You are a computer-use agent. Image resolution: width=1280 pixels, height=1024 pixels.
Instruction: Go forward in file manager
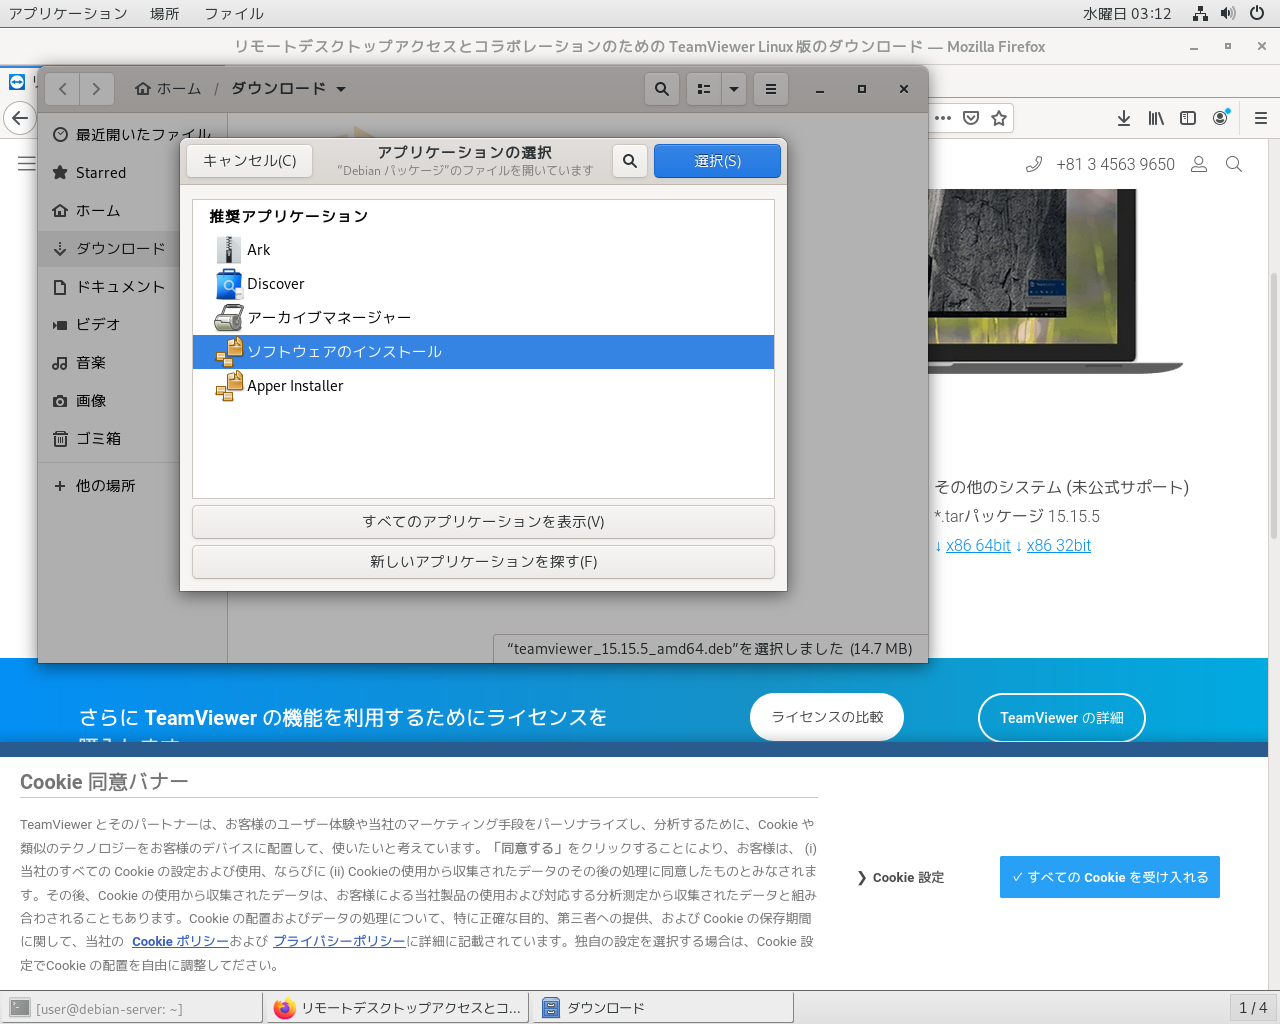97,89
